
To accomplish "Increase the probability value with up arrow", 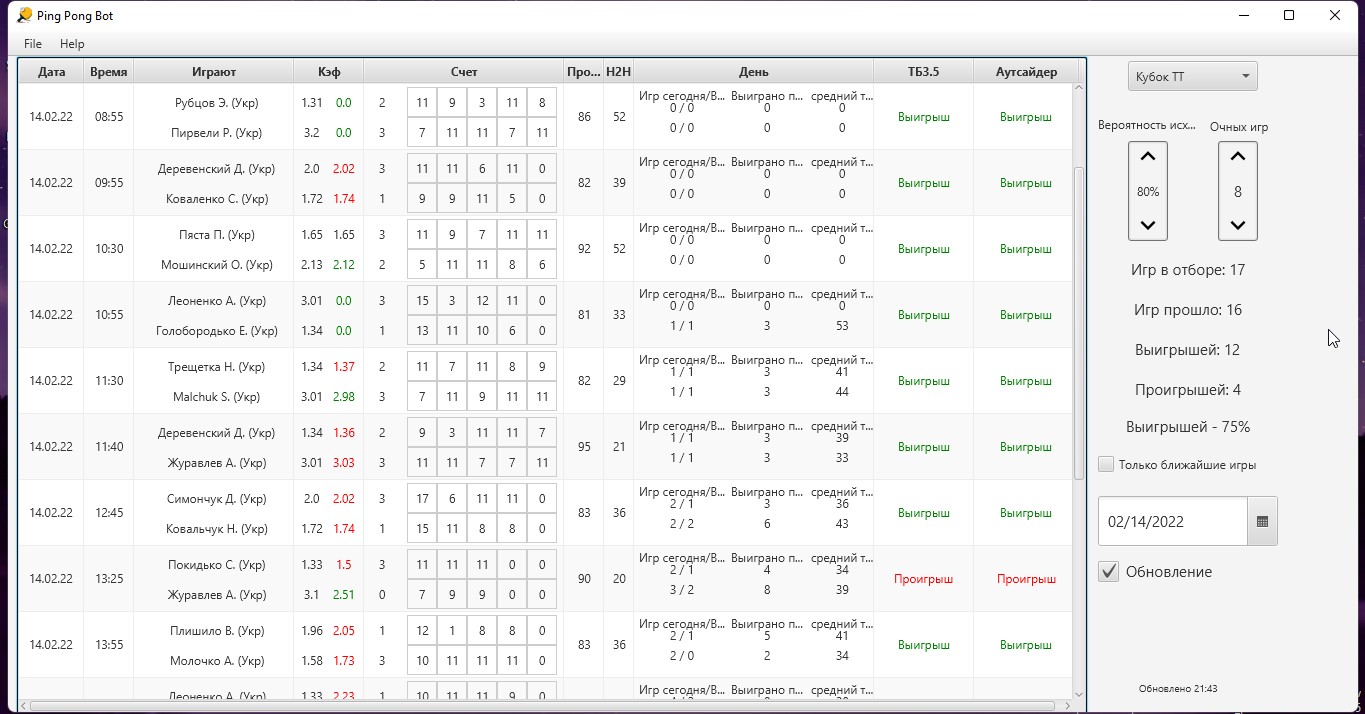I will point(1147,157).
